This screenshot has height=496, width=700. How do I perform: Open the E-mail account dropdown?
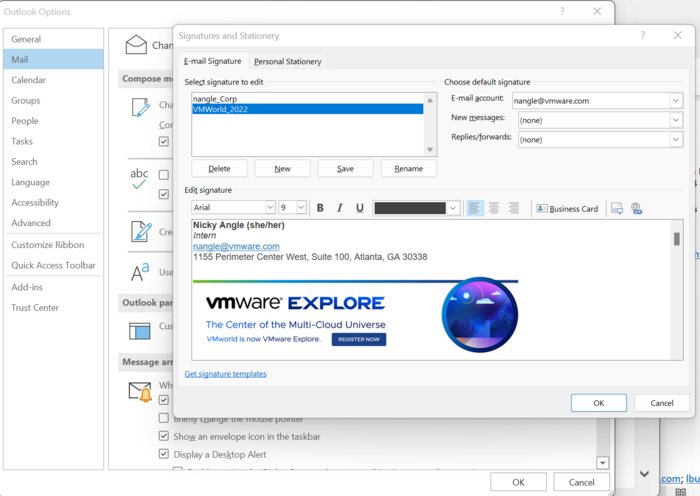click(x=676, y=100)
